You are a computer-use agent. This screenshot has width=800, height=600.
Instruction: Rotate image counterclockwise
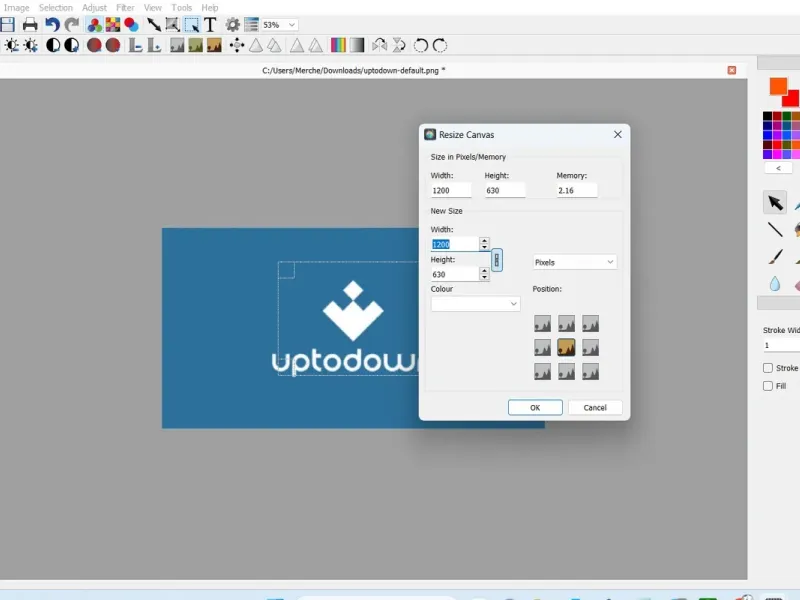[421, 45]
